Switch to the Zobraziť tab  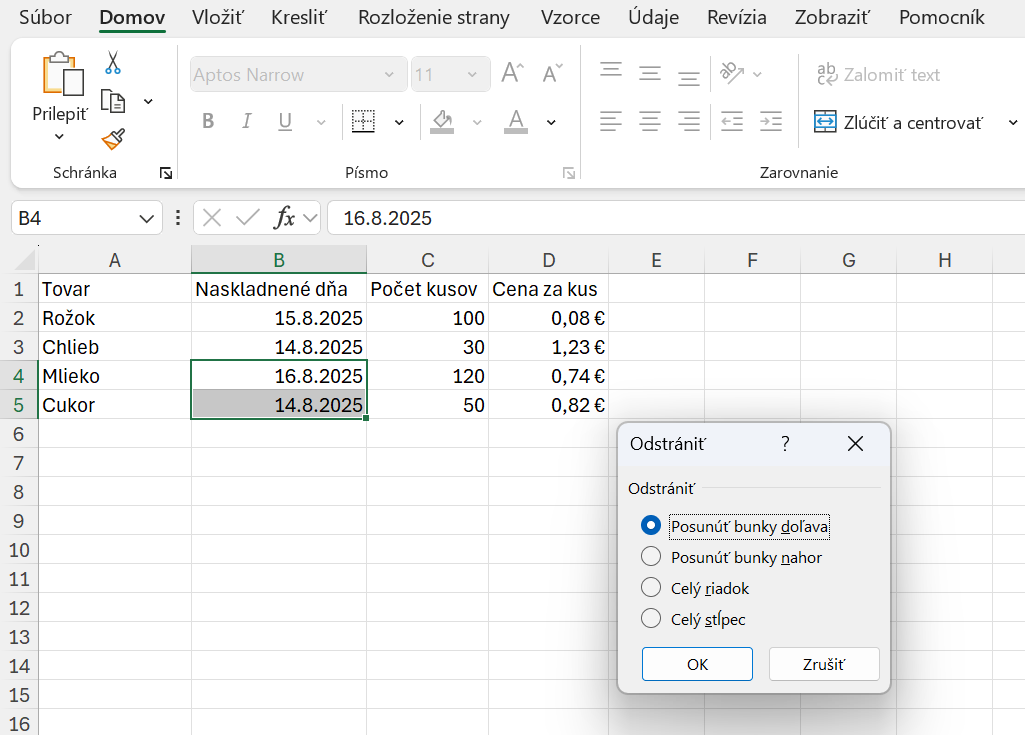click(832, 18)
